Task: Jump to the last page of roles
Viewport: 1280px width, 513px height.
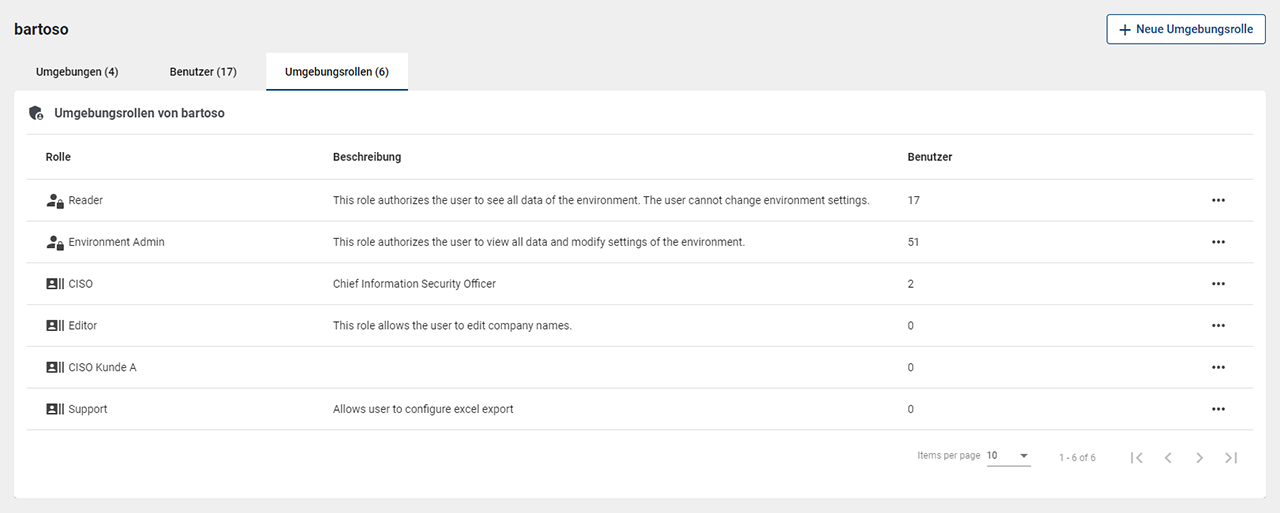Action: [x=1231, y=457]
